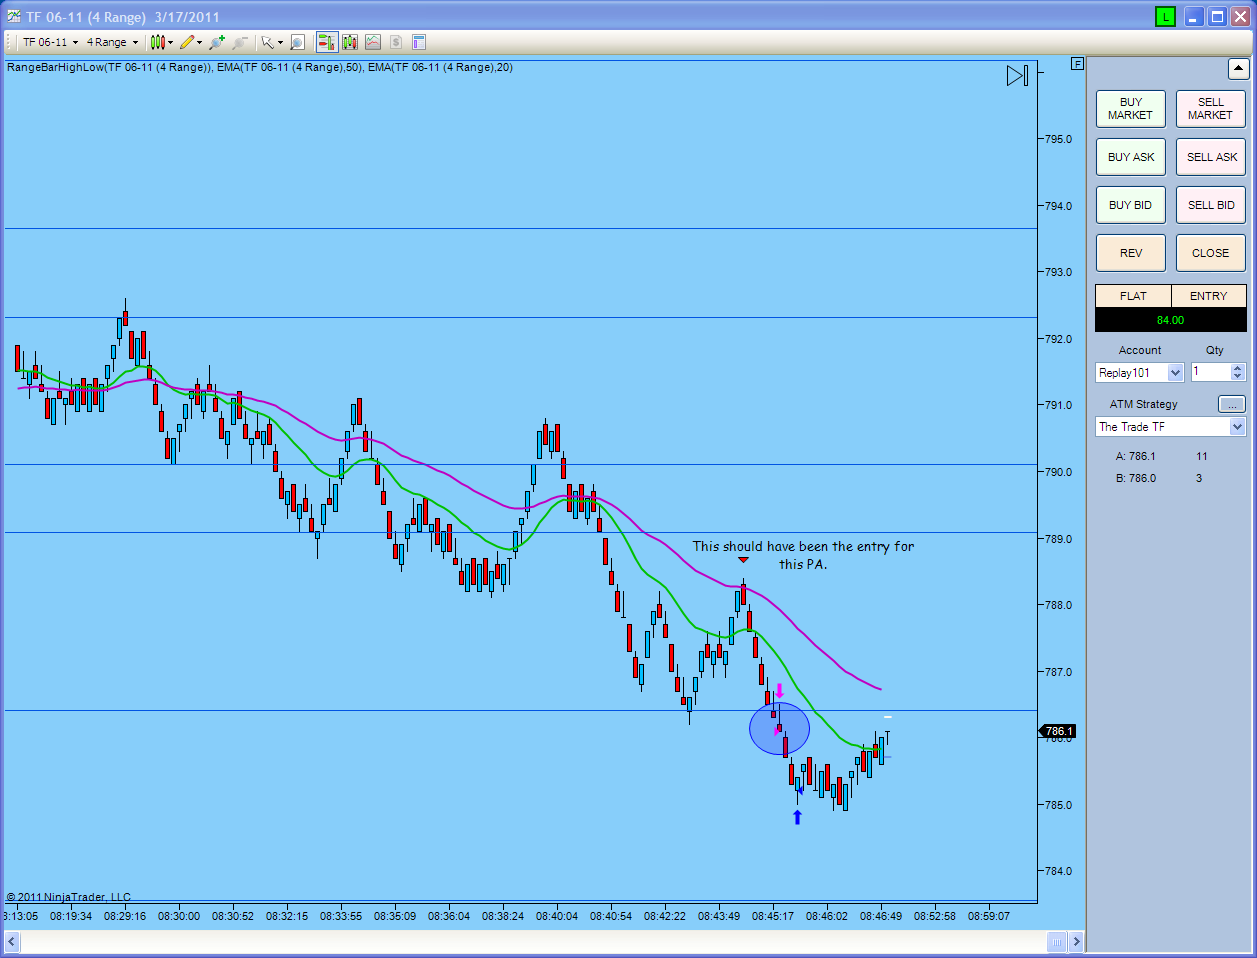1257x958 pixels.
Task: Expand the chart style dropdown arrow
Action: (x=171, y=42)
